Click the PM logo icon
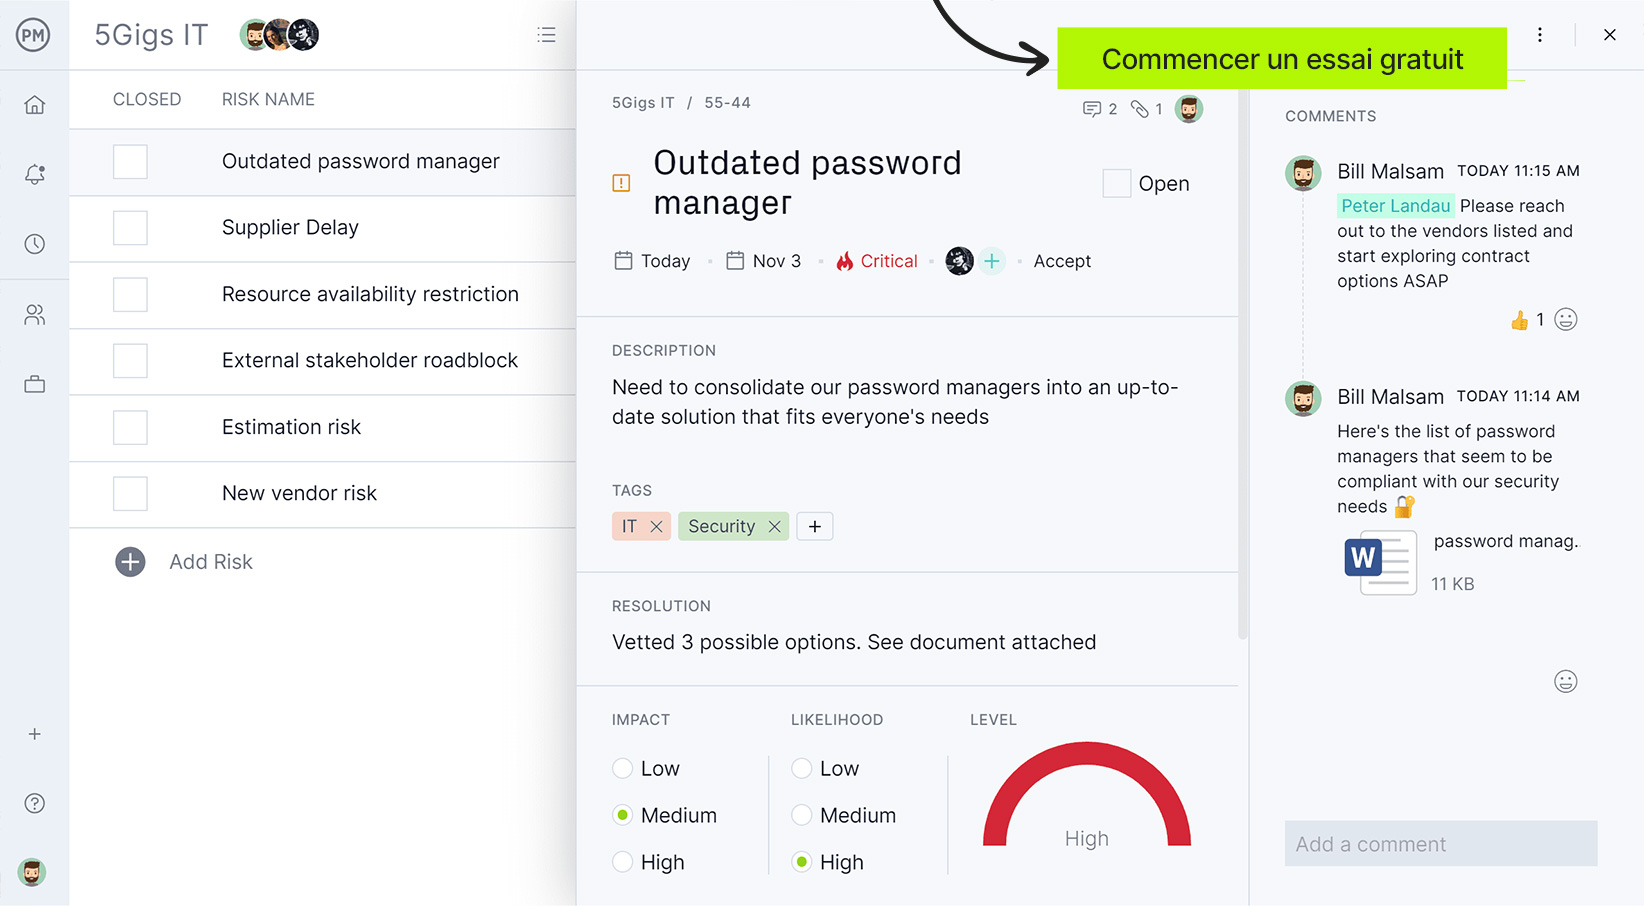 (x=33, y=36)
